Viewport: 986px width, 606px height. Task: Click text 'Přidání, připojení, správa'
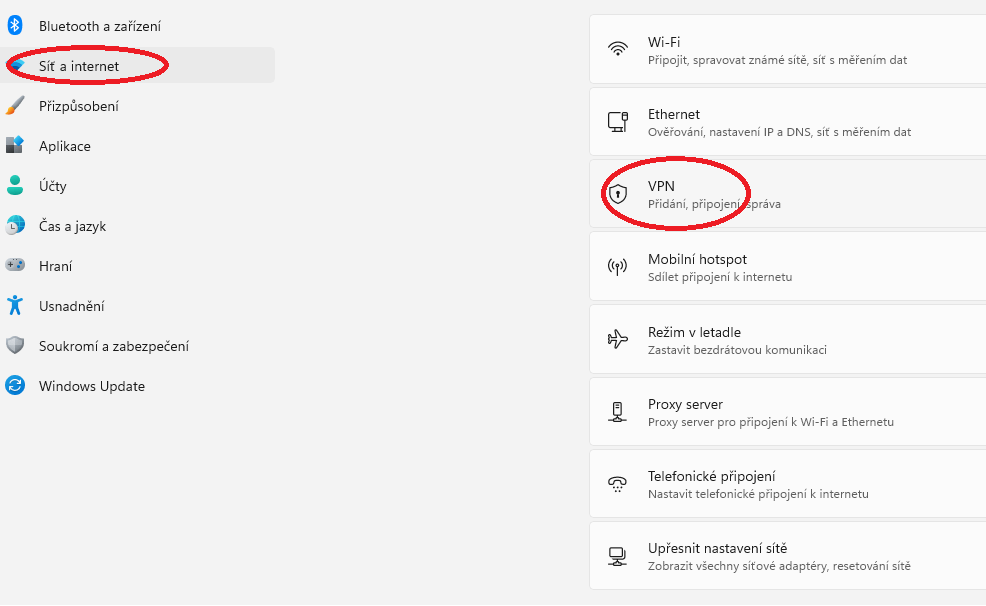pyautogui.click(x=714, y=204)
